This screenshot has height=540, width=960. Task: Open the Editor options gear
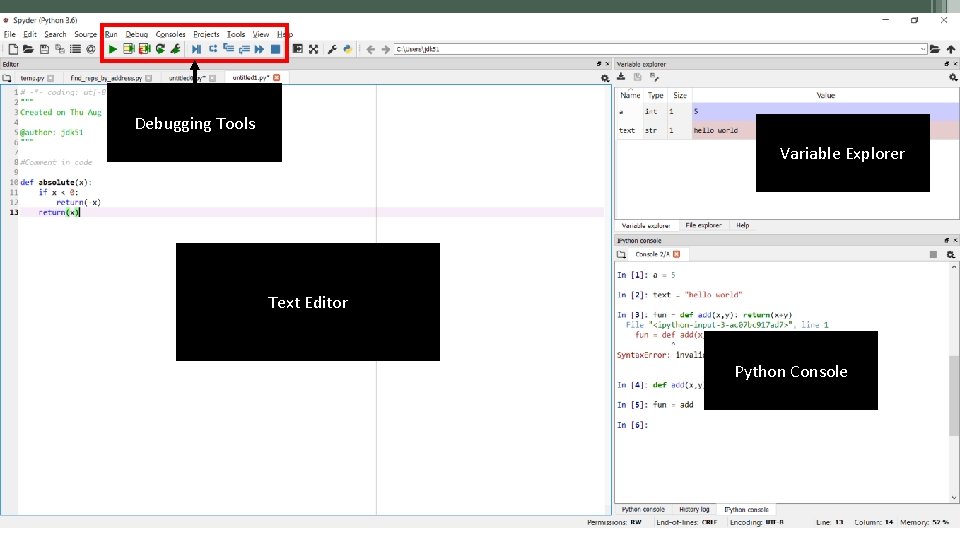pyautogui.click(x=605, y=78)
